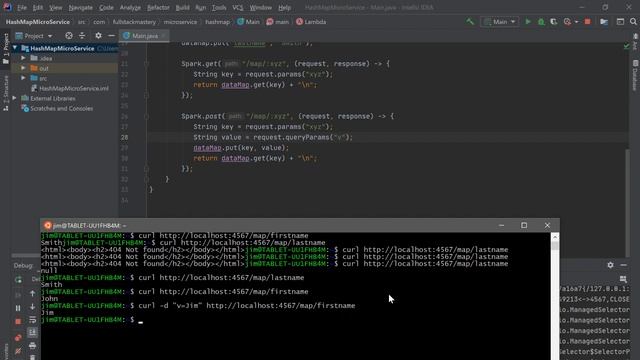Image resolution: width=640 pixels, height=360 pixels.
Task: Hide the Project tool window
Action: pos(111,36)
